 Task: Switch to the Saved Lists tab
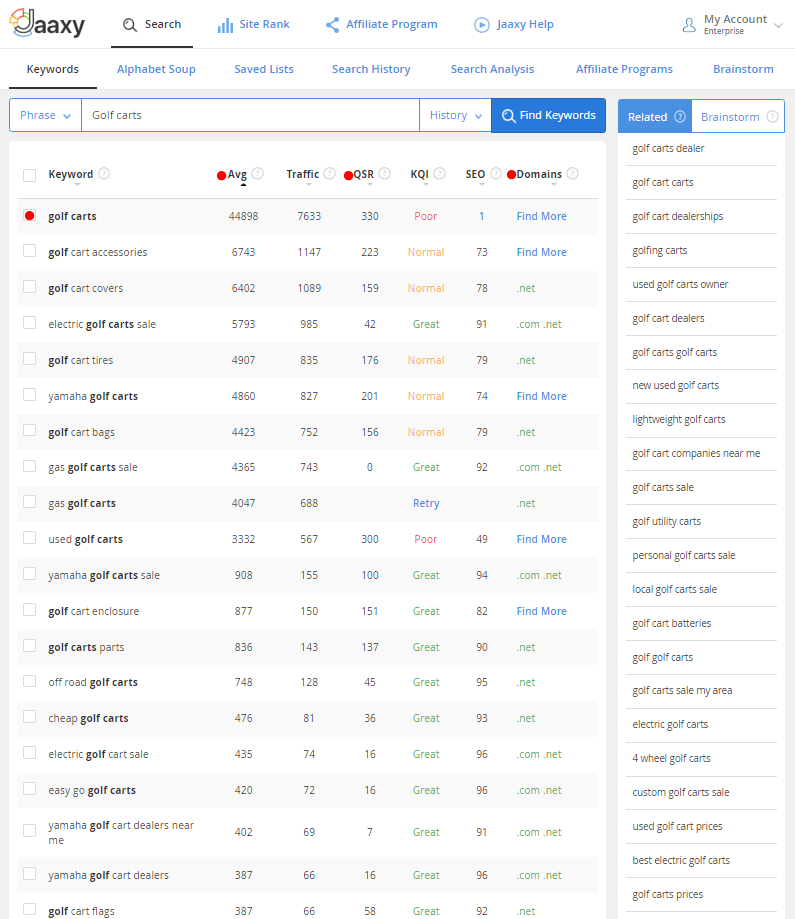click(264, 69)
